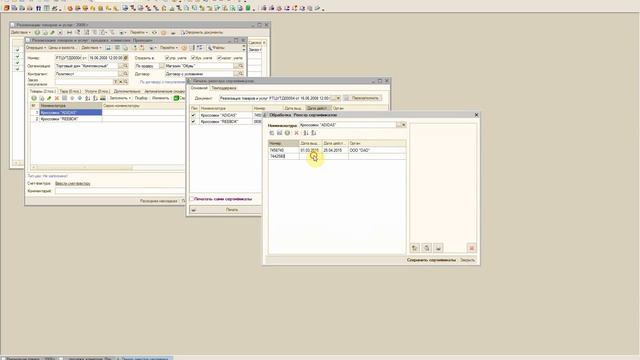
Task: Click the Перезаполнить button
Action: (x=363, y=98)
